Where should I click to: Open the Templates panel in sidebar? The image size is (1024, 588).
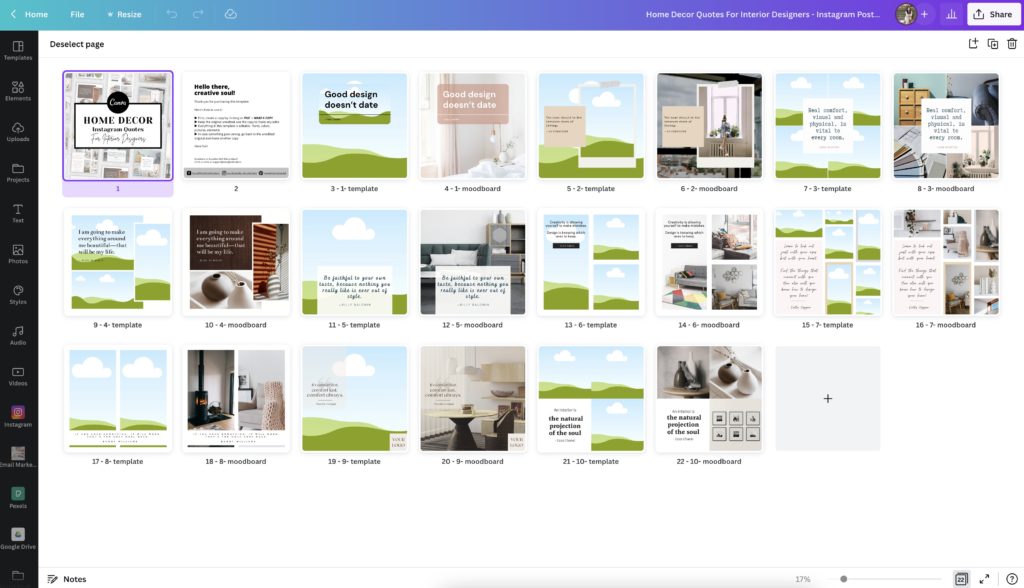coord(18,50)
